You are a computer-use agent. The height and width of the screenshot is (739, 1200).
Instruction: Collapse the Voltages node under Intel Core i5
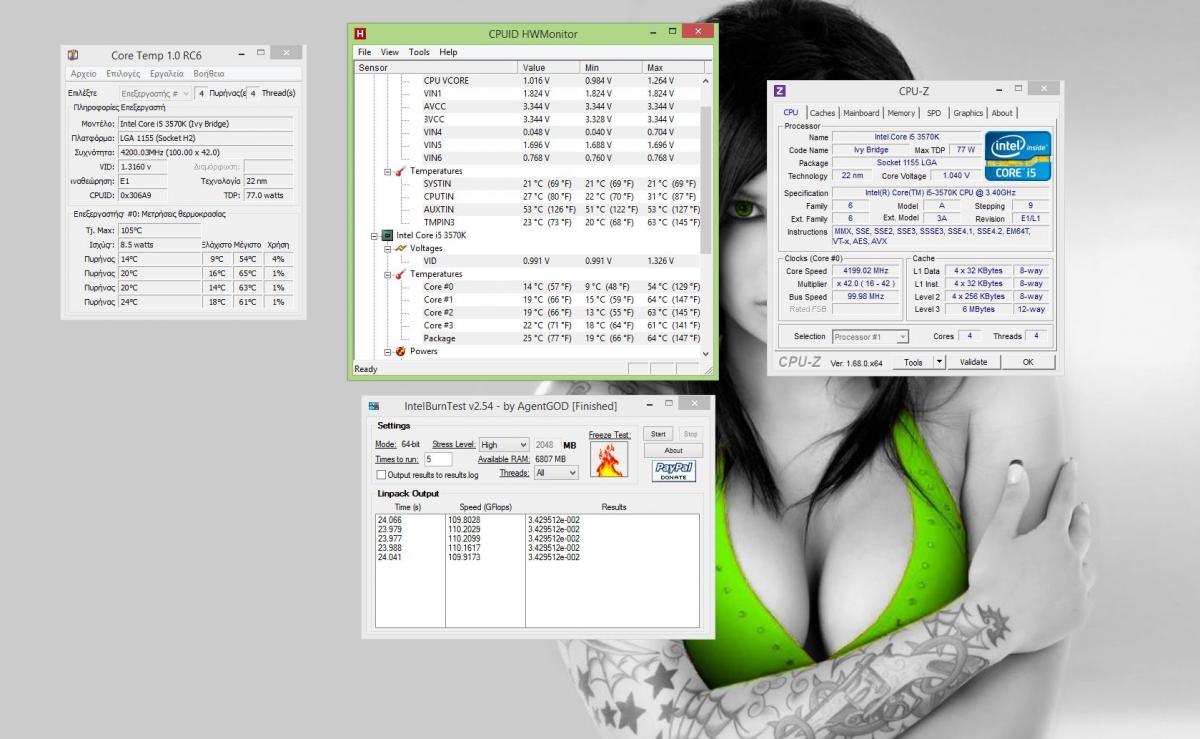click(387, 248)
